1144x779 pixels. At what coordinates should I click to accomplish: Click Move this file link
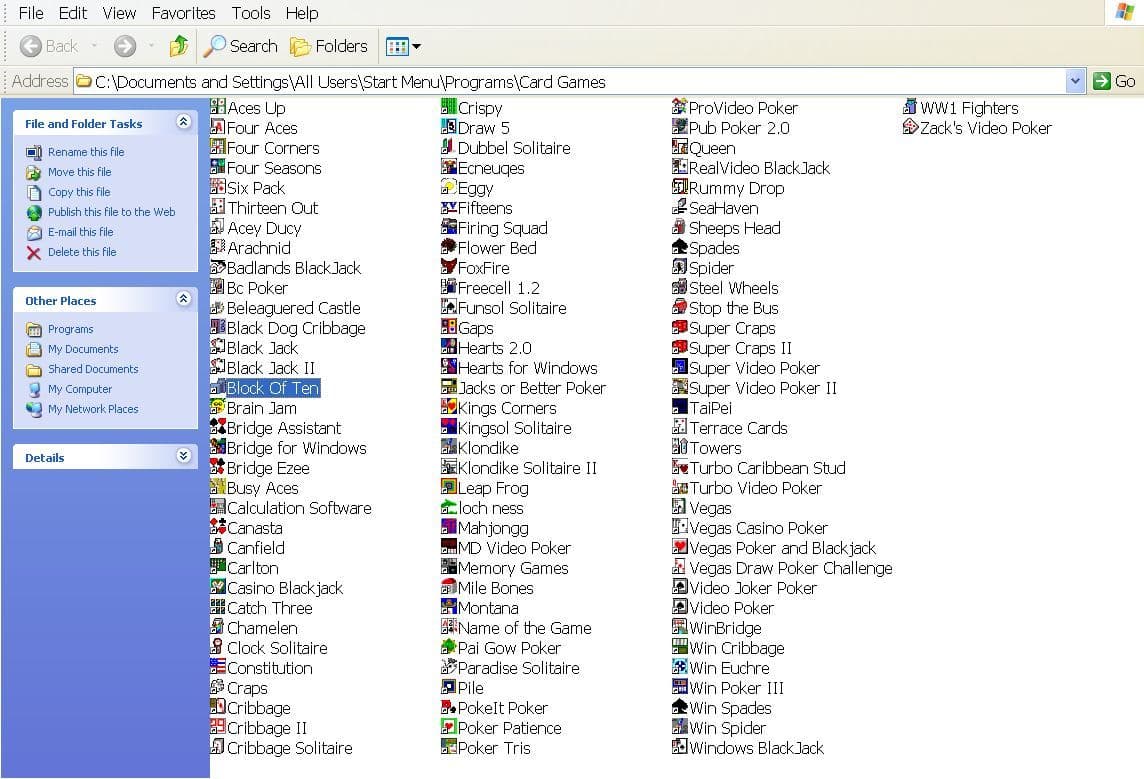click(x=80, y=172)
